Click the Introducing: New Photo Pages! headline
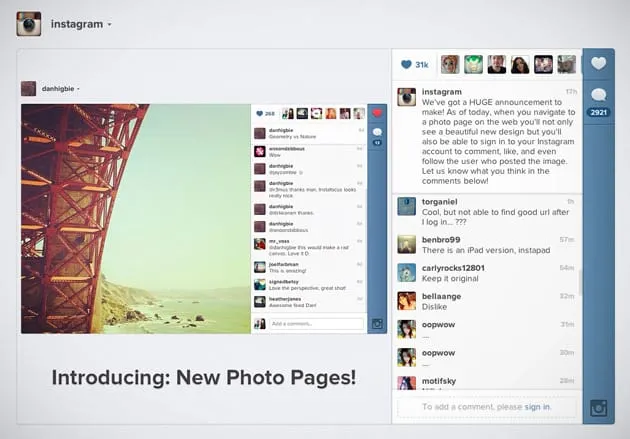The image size is (630, 439). tap(204, 378)
